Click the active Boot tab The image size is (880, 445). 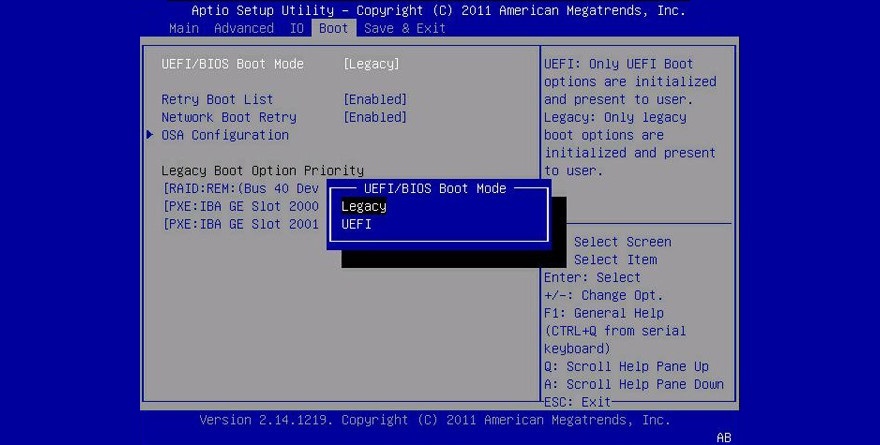(x=333, y=28)
